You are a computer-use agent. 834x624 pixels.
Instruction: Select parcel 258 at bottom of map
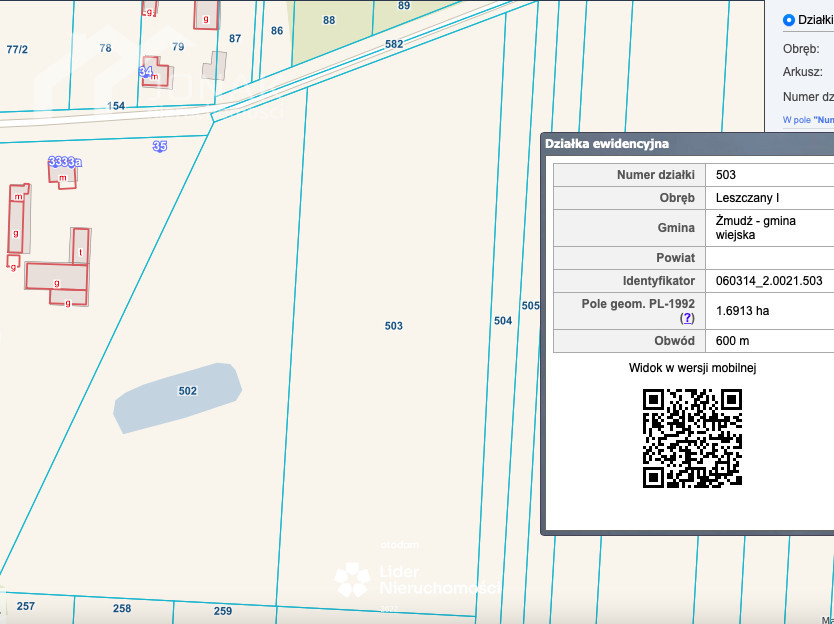(122, 608)
